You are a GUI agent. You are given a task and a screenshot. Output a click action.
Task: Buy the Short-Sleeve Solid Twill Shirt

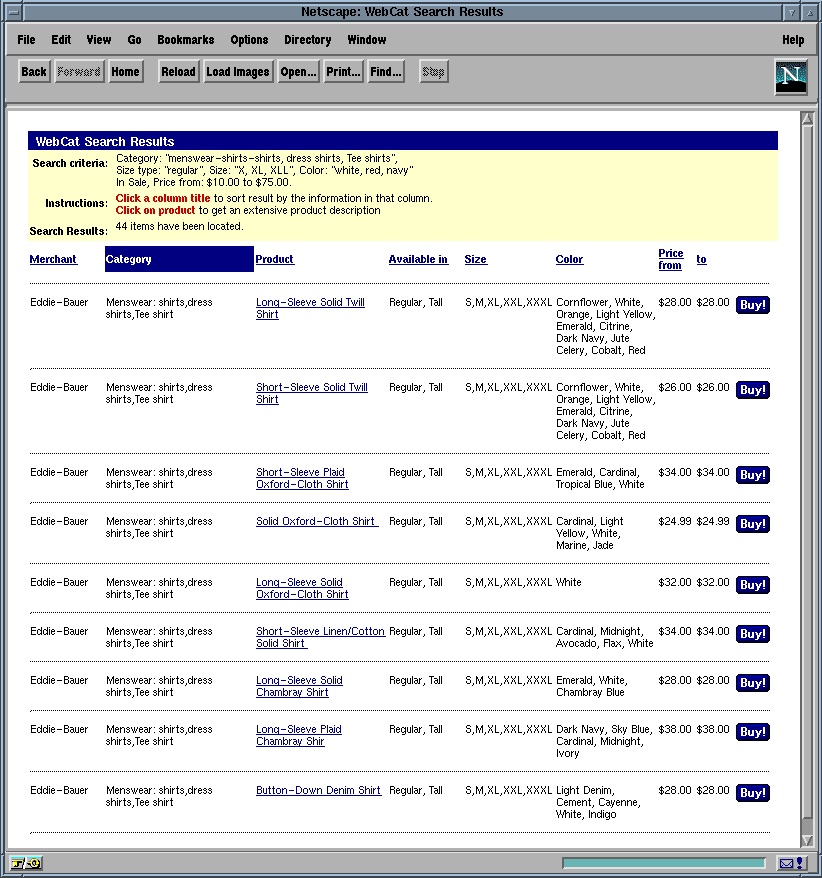[753, 390]
